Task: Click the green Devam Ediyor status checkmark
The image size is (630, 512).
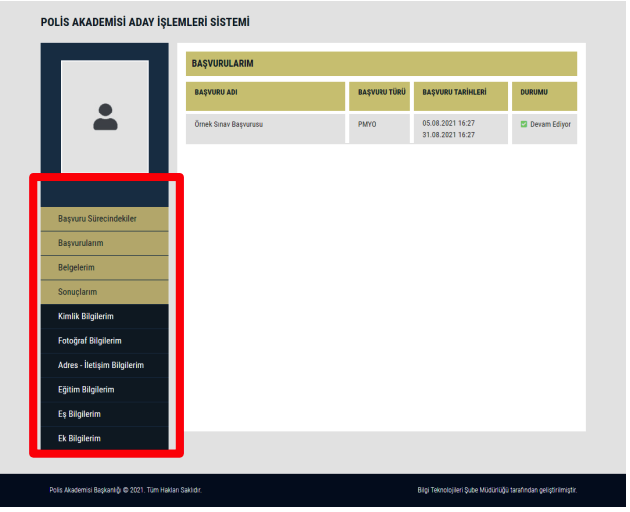Action: point(523,124)
